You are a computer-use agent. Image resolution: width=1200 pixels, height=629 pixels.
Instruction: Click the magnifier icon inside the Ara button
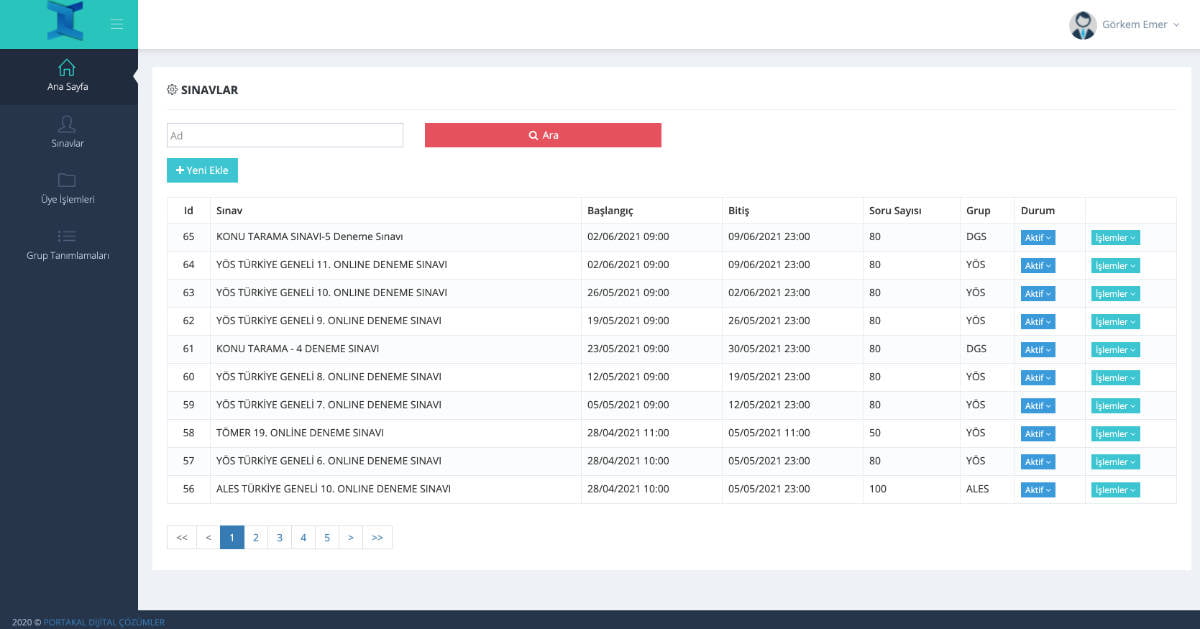pyautogui.click(x=533, y=134)
